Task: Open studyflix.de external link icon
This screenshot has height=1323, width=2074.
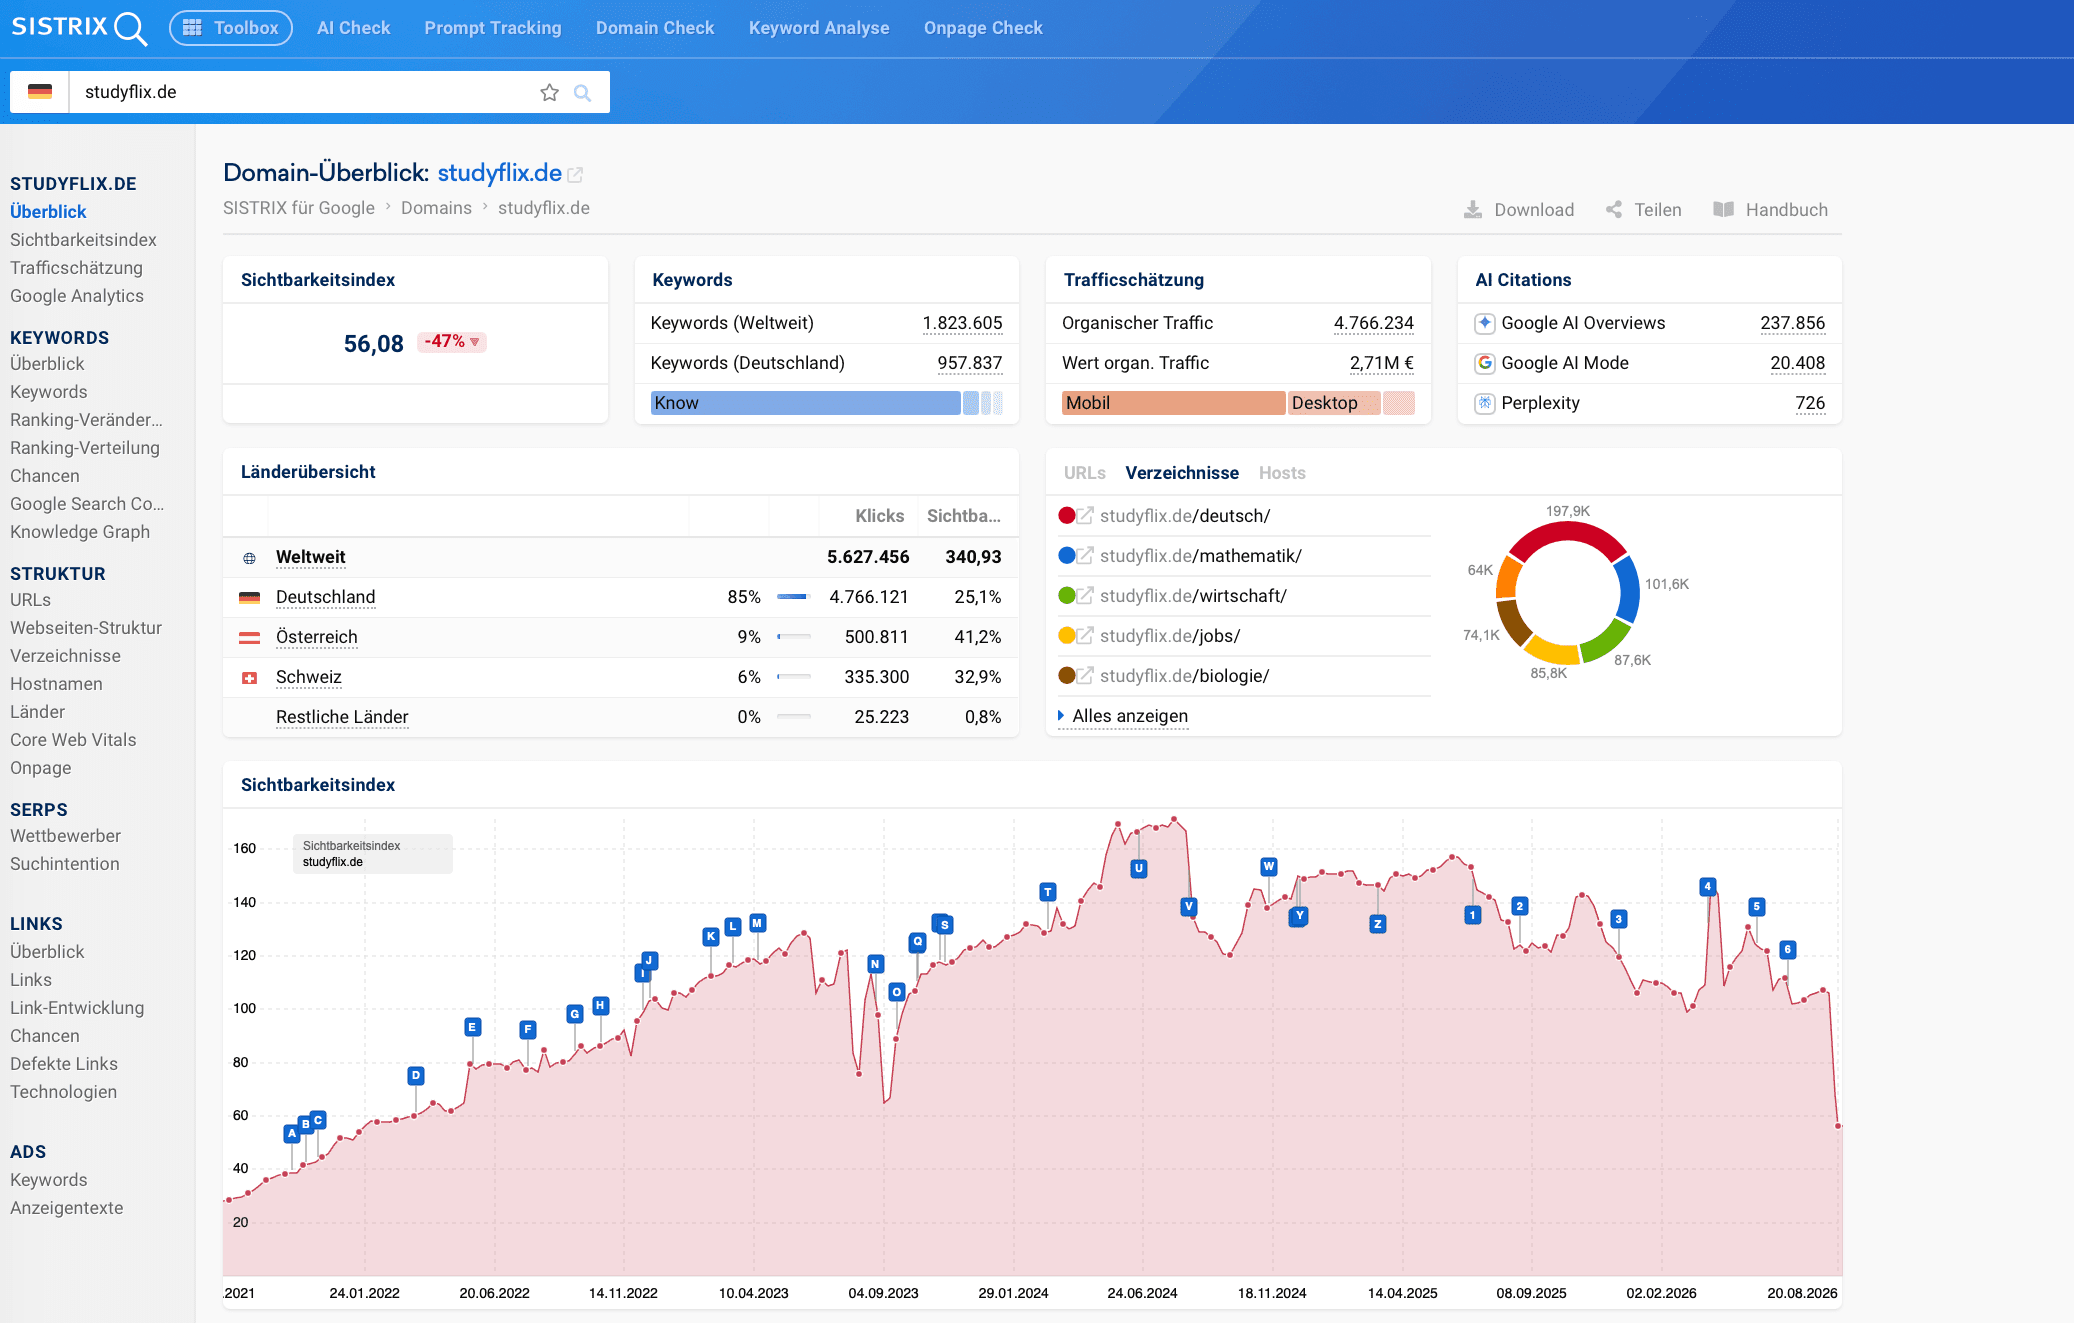Action: (x=575, y=175)
